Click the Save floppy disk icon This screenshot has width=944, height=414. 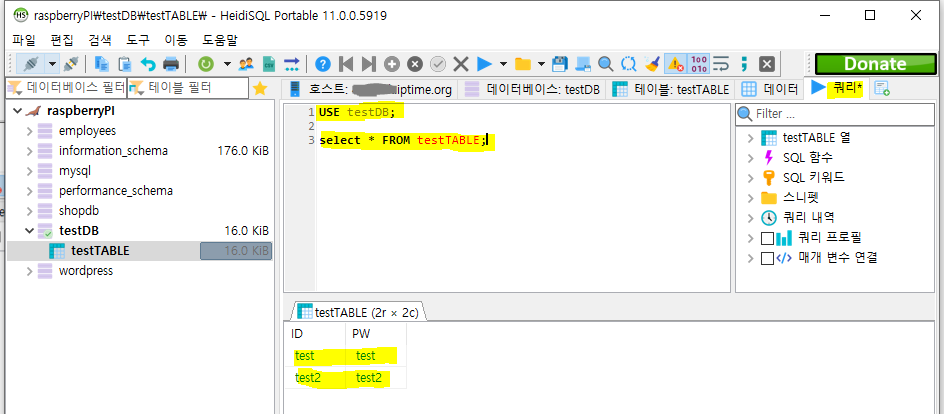point(560,63)
